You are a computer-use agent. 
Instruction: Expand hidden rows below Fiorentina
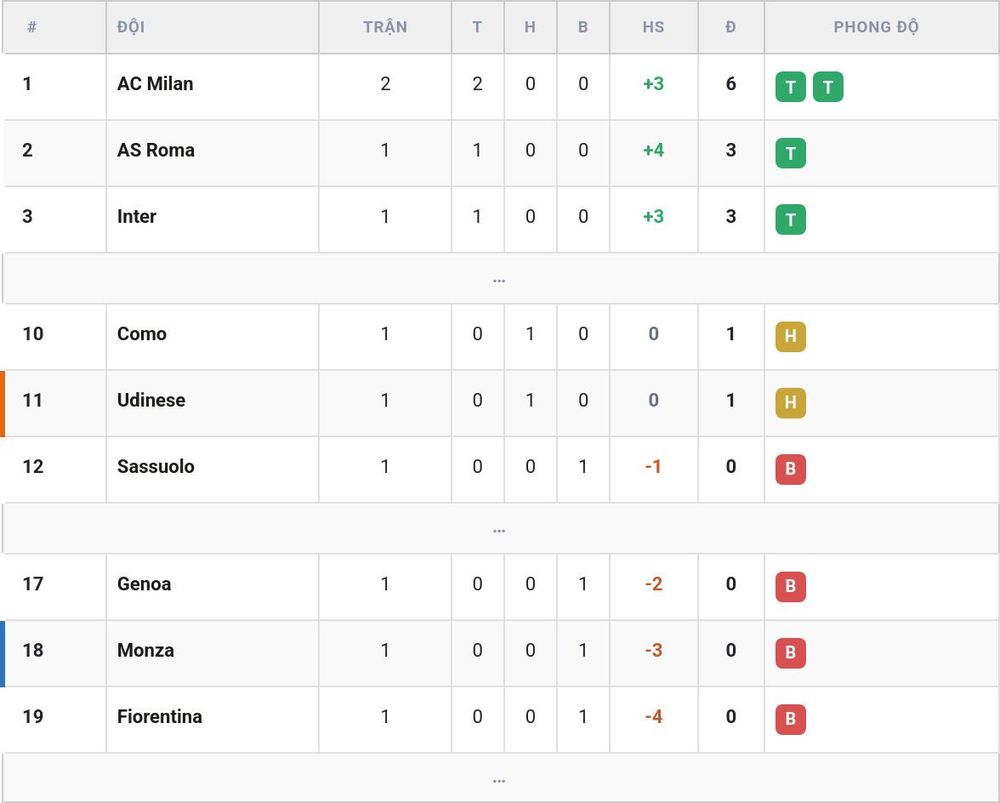point(499,779)
